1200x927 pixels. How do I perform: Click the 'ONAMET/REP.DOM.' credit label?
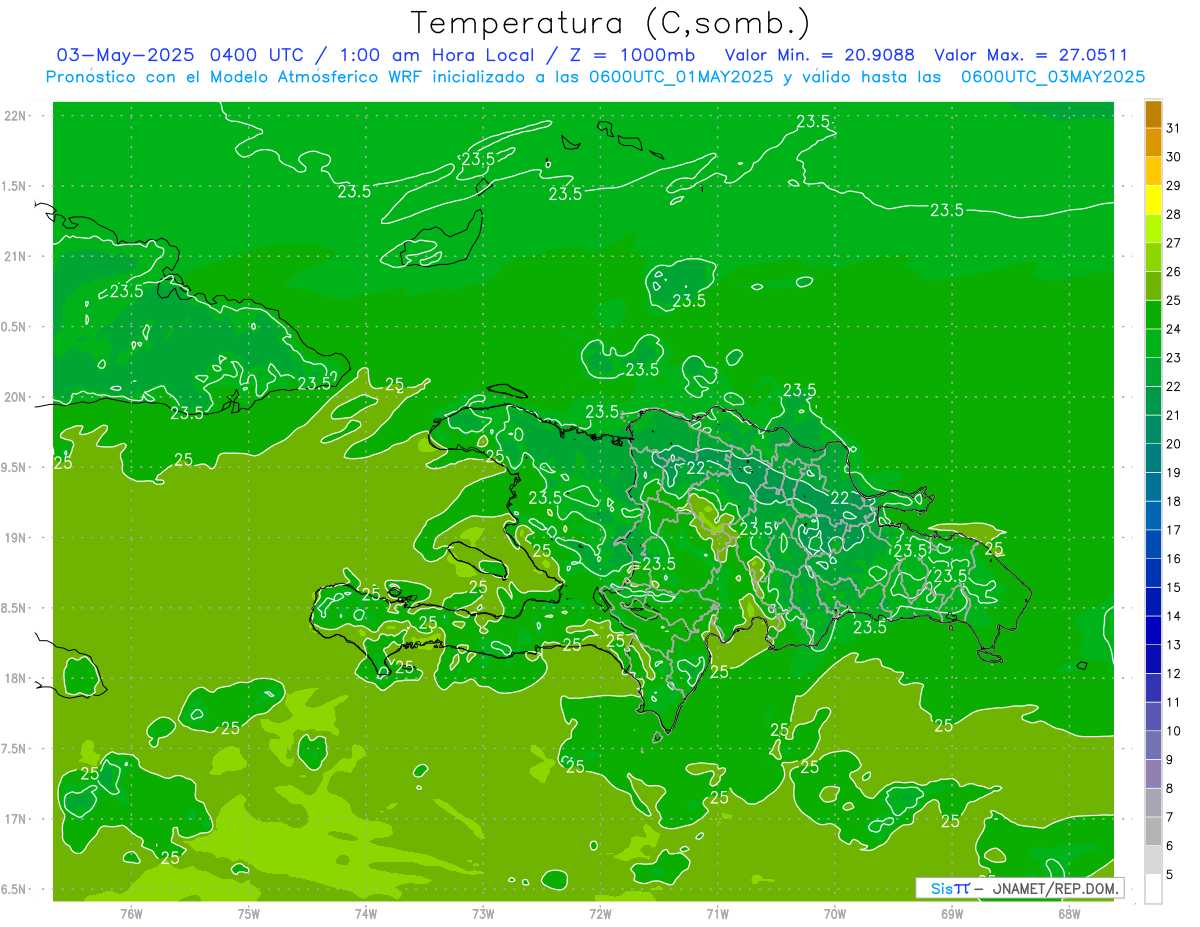1056,888
